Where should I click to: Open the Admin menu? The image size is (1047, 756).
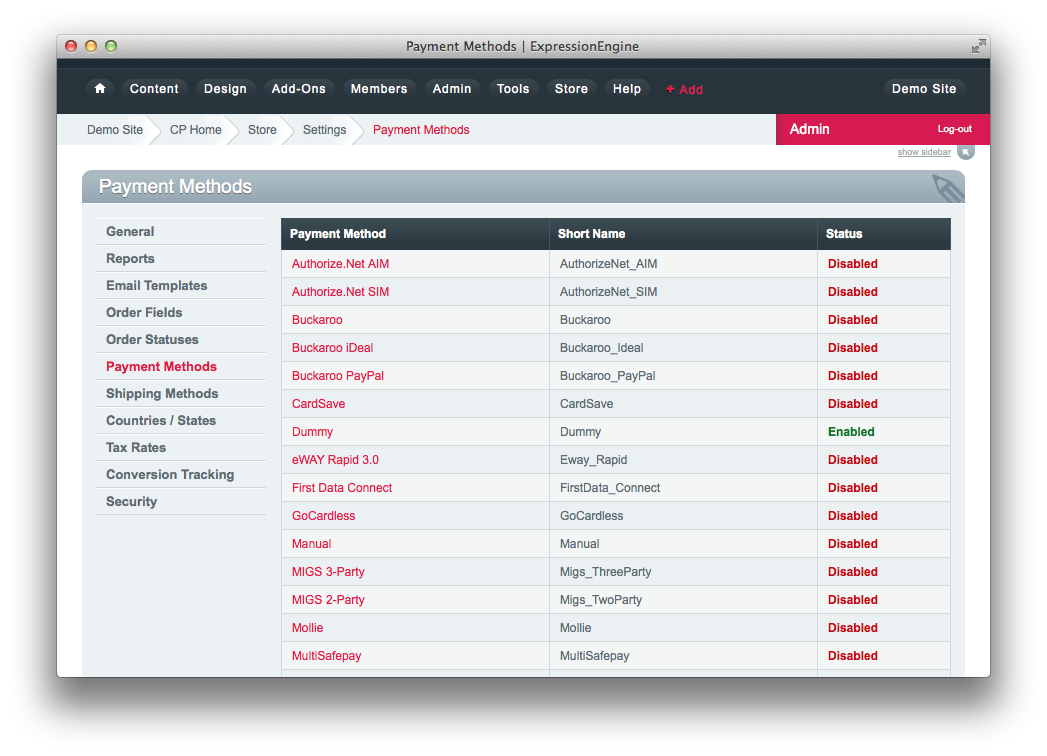point(452,89)
